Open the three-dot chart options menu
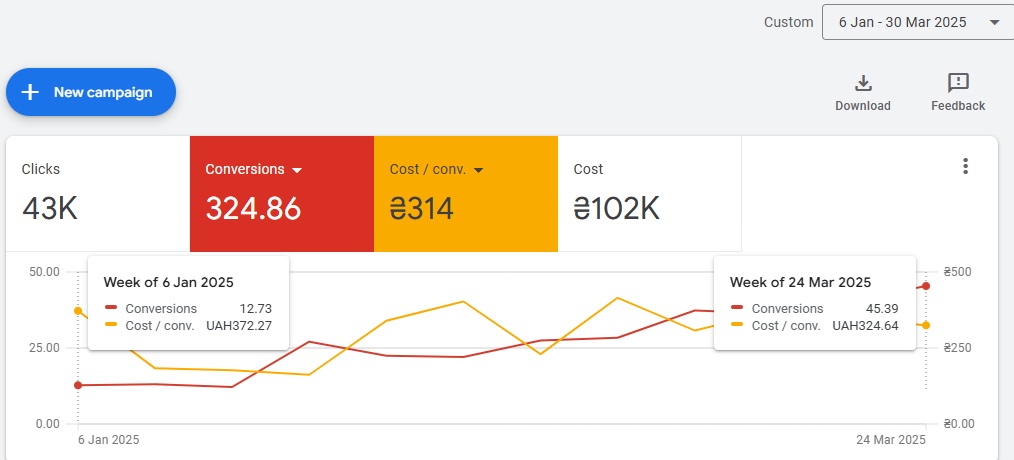This screenshot has width=1014, height=460. pos(965,166)
